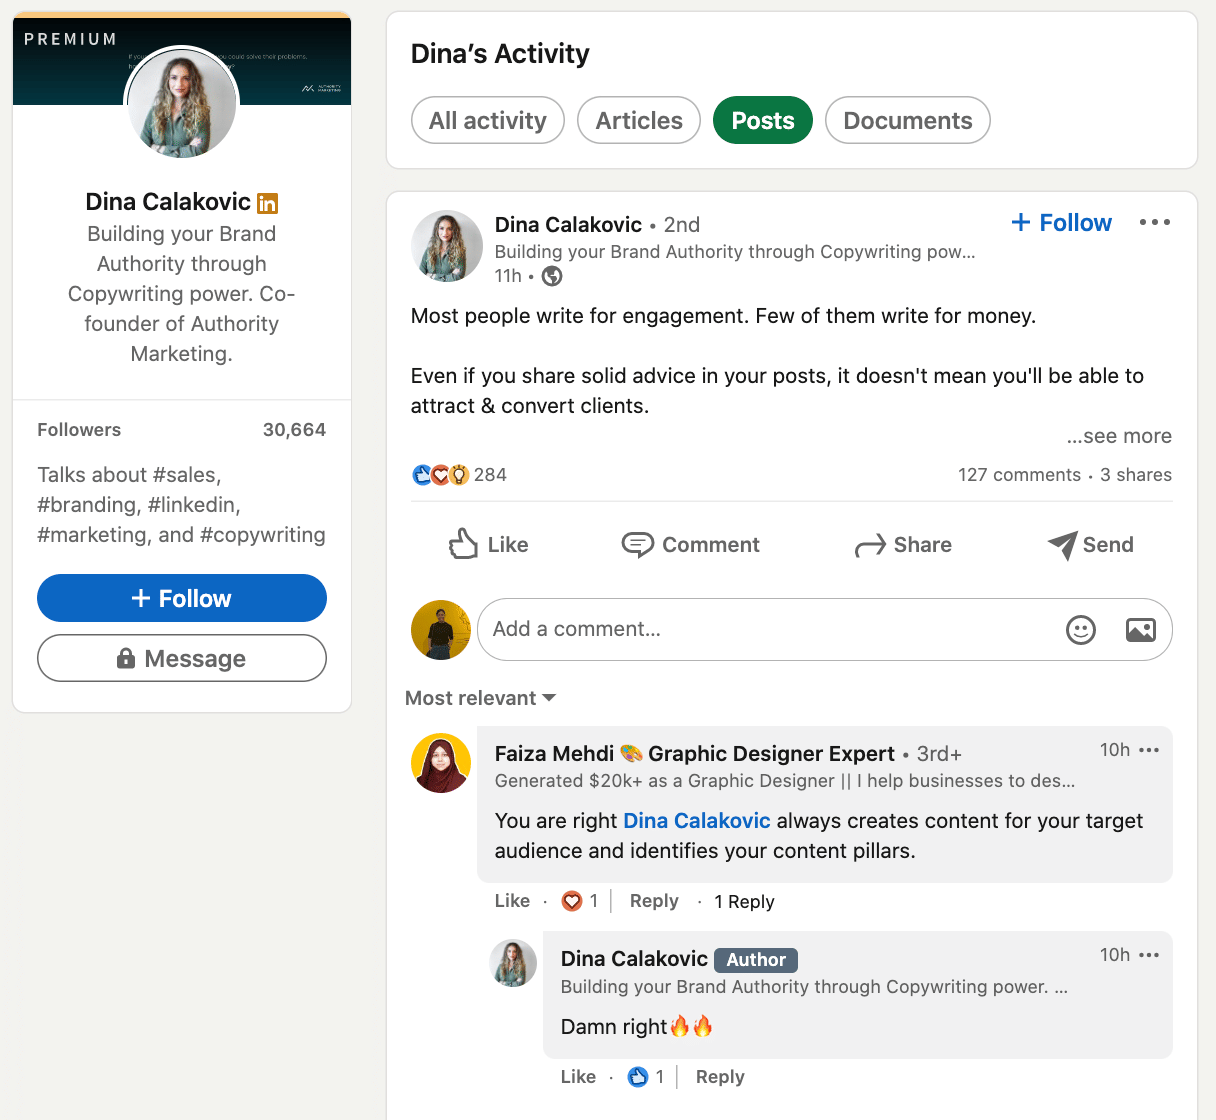Switch to the All activity tab
1216x1120 pixels.
coord(488,121)
